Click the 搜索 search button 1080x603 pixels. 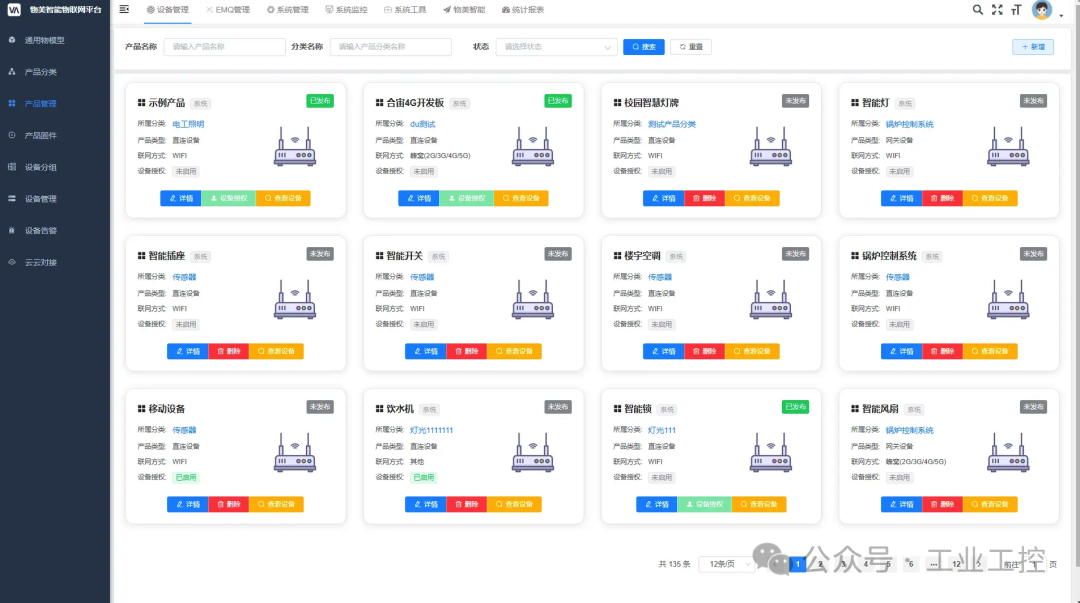click(643, 46)
